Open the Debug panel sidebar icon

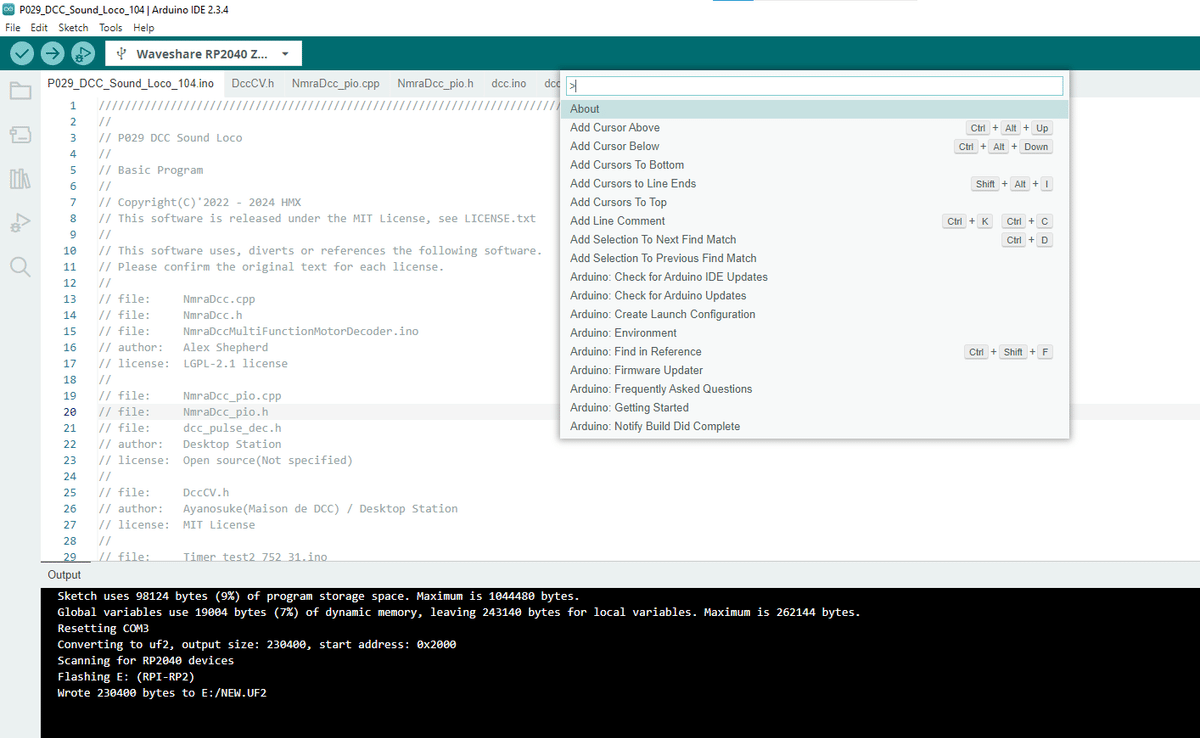pyautogui.click(x=21, y=223)
